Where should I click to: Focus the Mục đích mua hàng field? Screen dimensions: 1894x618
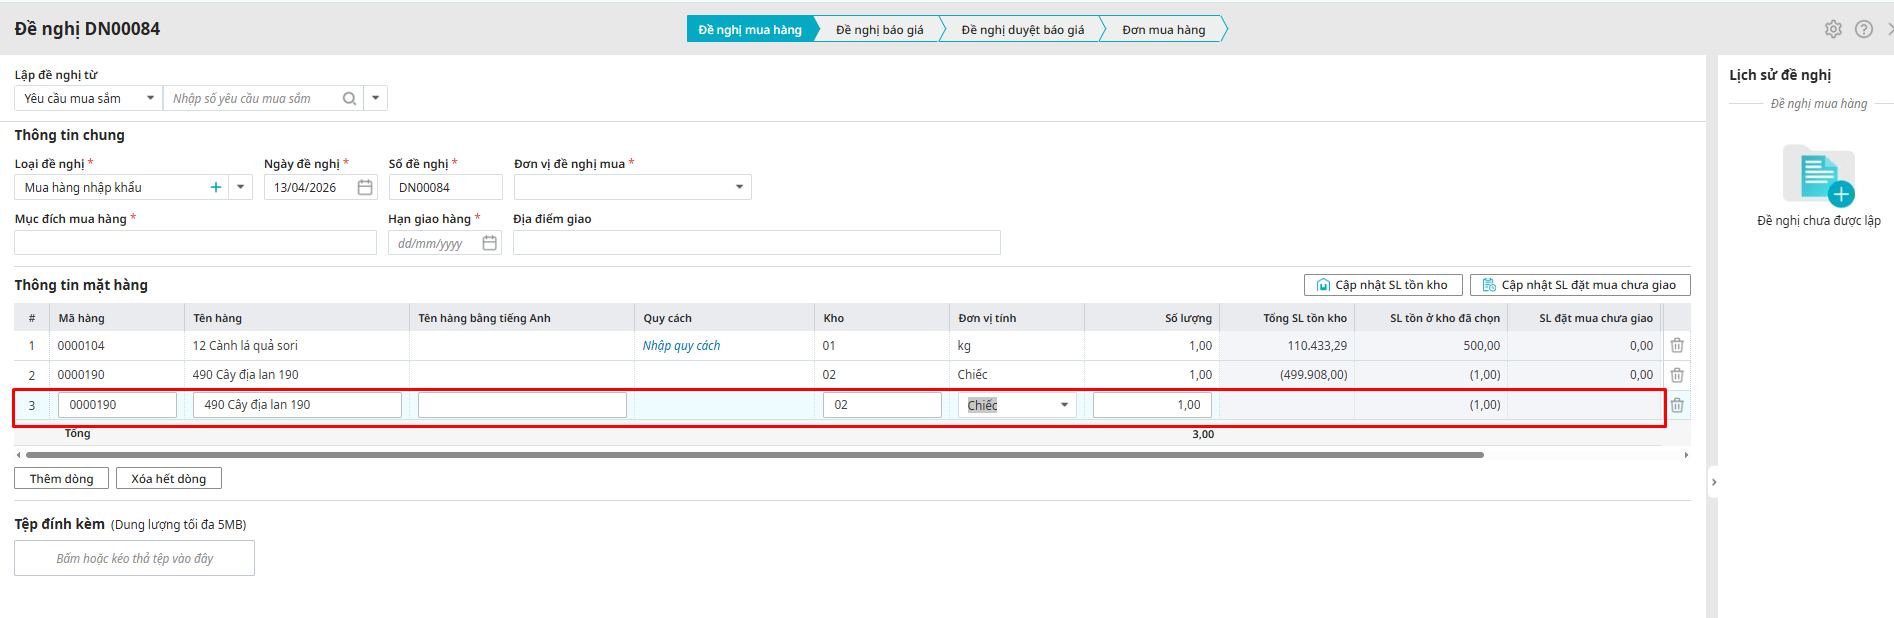195,243
